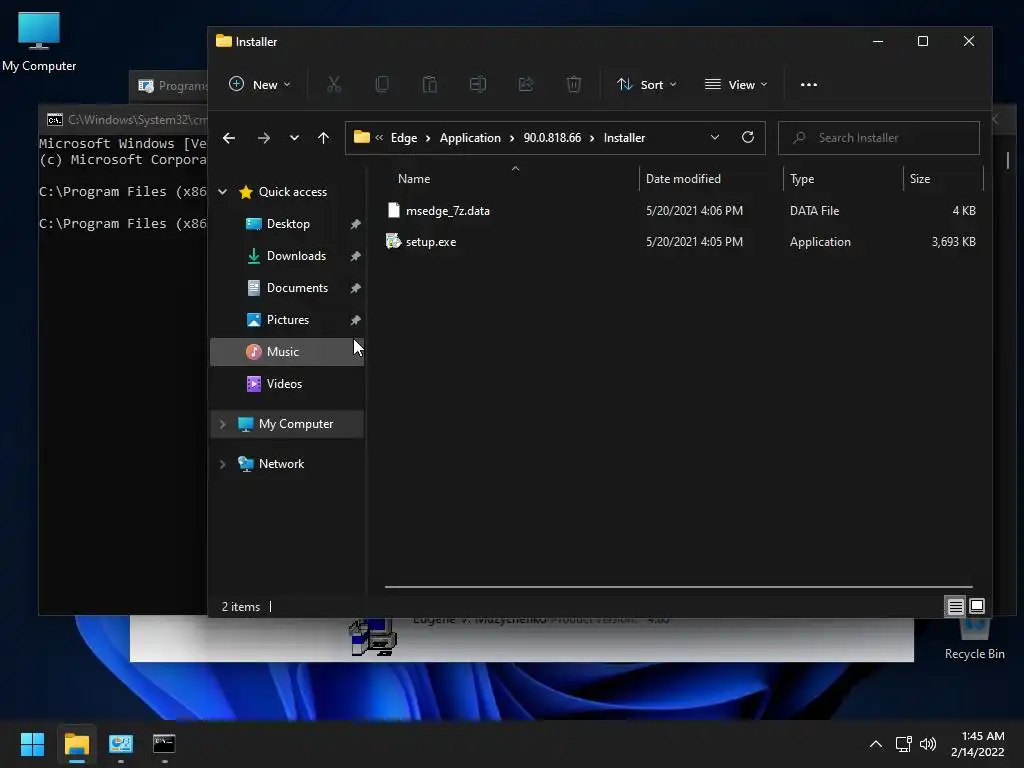Sort by Size column header
Image resolution: width=1024 pixels, height=768 pixels.
[920, 179]
